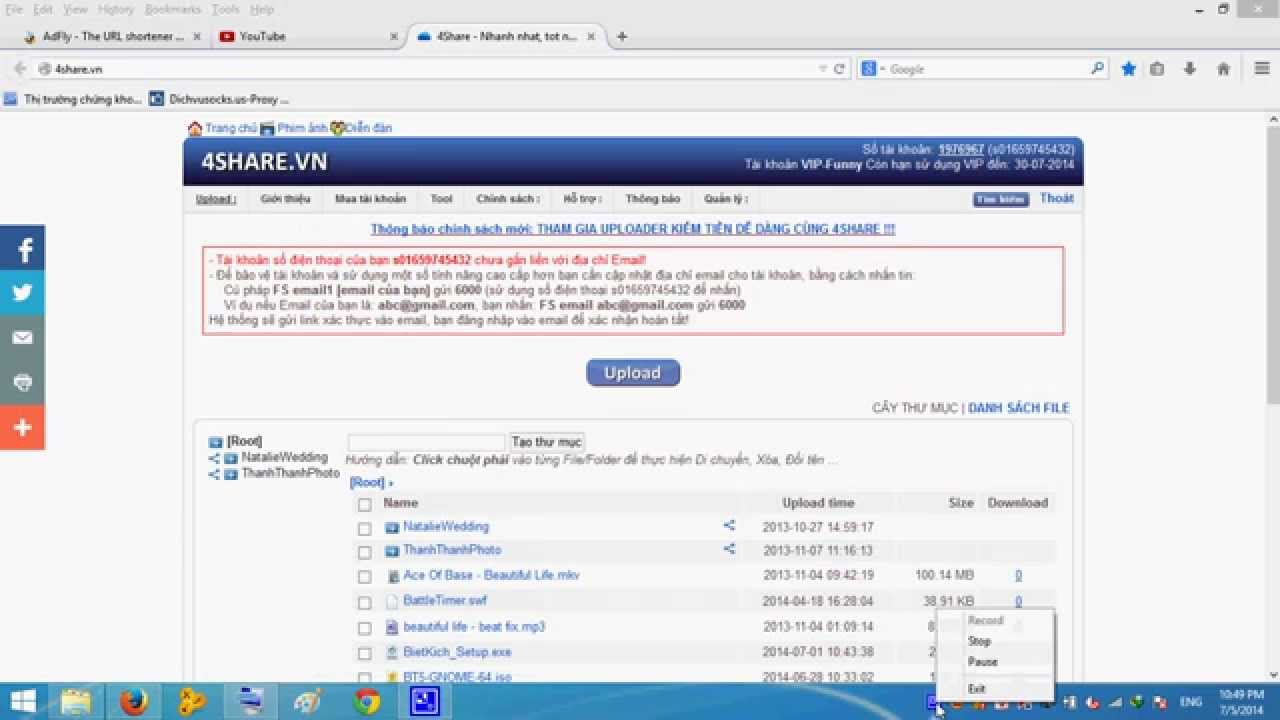Image resolution: width=1280 pixels, height=720 pixels.
Task: Open Chrome from the taskbar
Action: pos(367,701)
